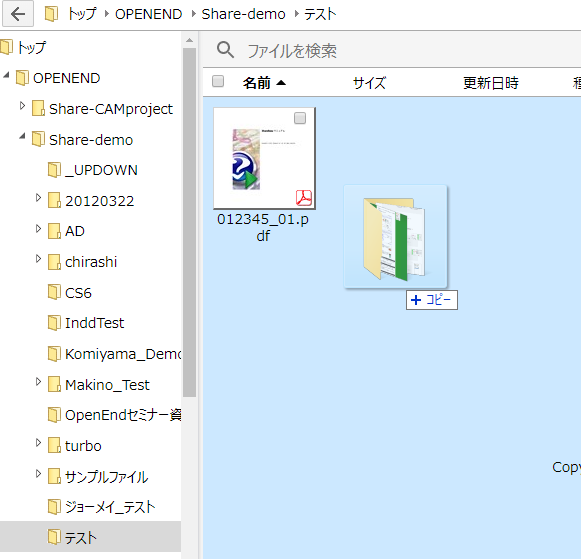Toggle the select-all checkbox in header
Screen dimensions: 581x559
(218, 81)
